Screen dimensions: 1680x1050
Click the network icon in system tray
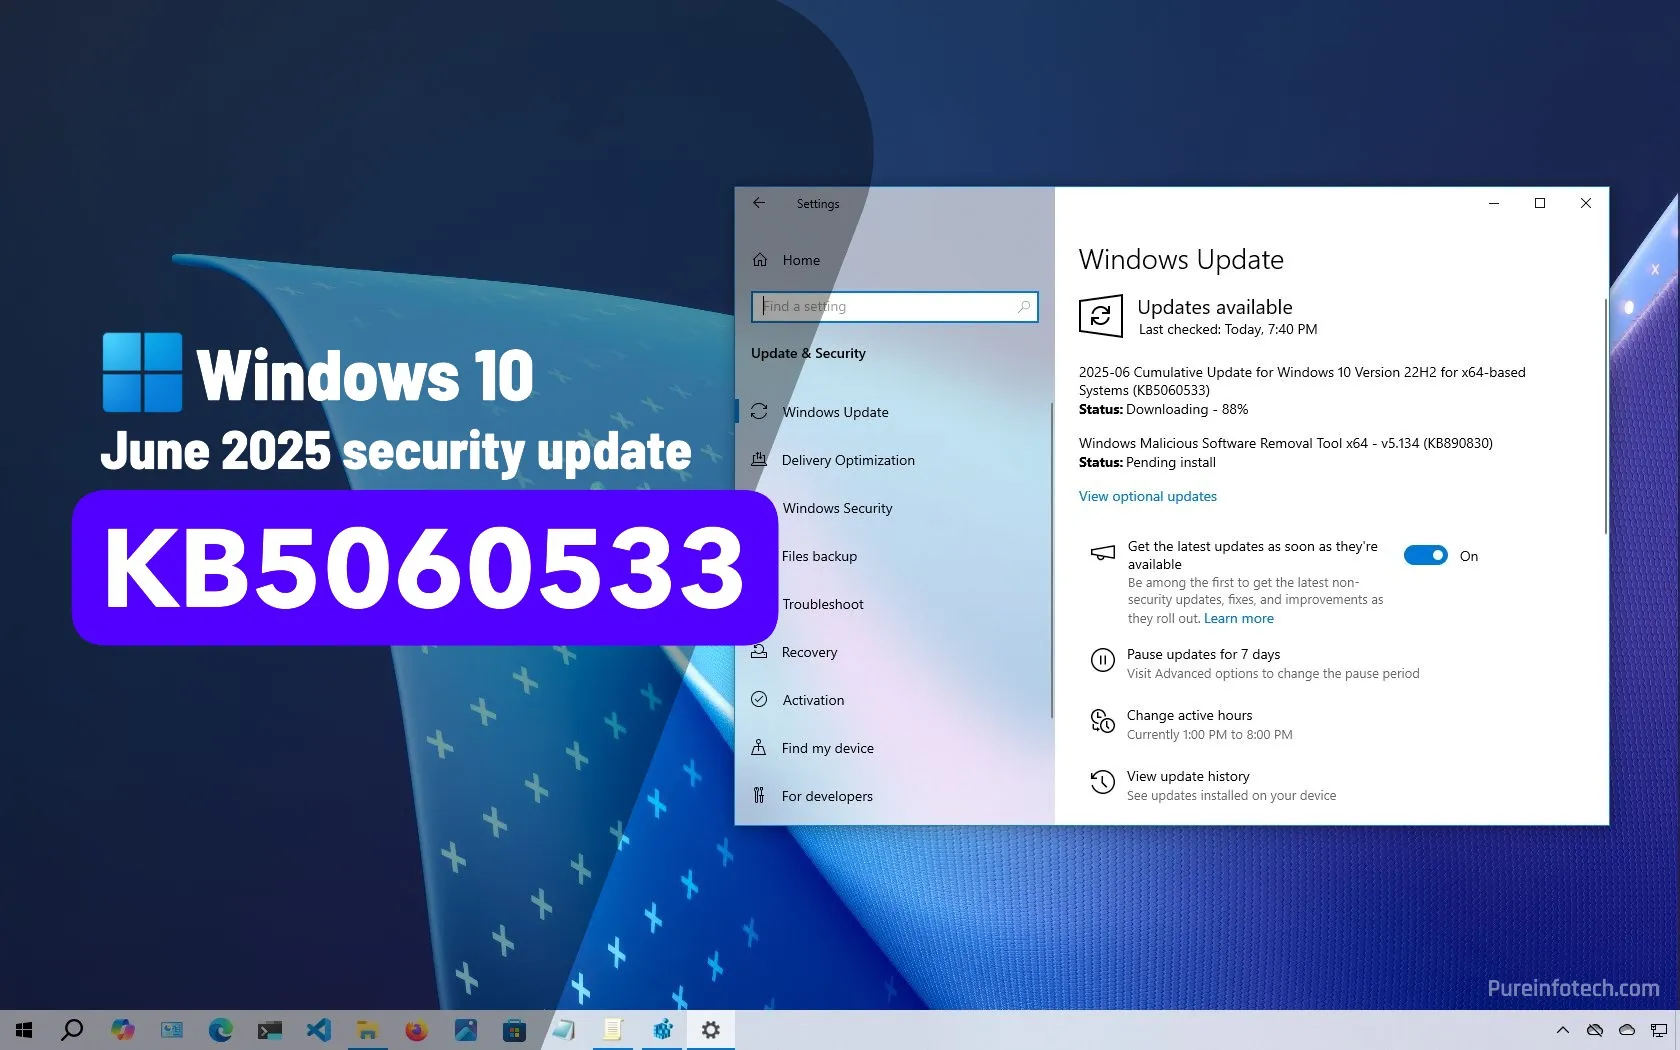click(x=1659, y=1030)
